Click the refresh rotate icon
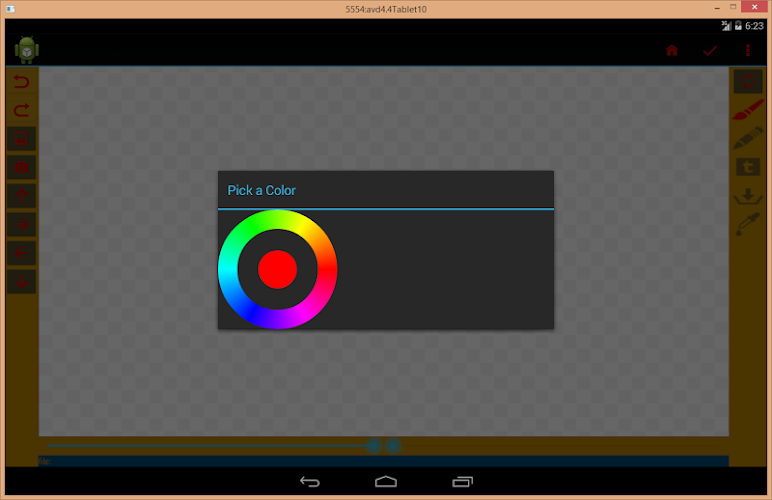This screenshot has height=500, width=772. [748, 81]
